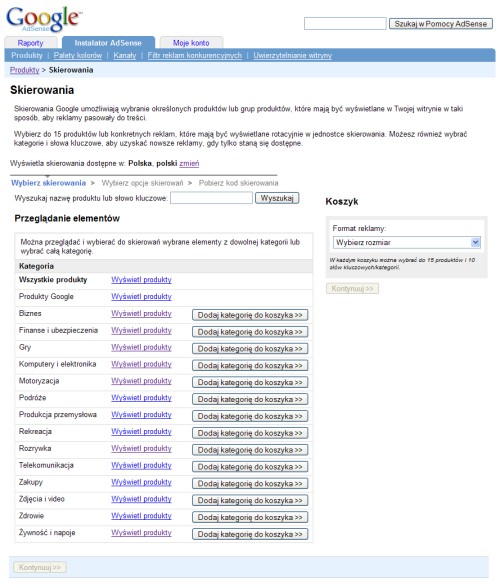500x588 pixels.
Task: Click the Pobierz kod skierowania step
Action: pos(239,183)
